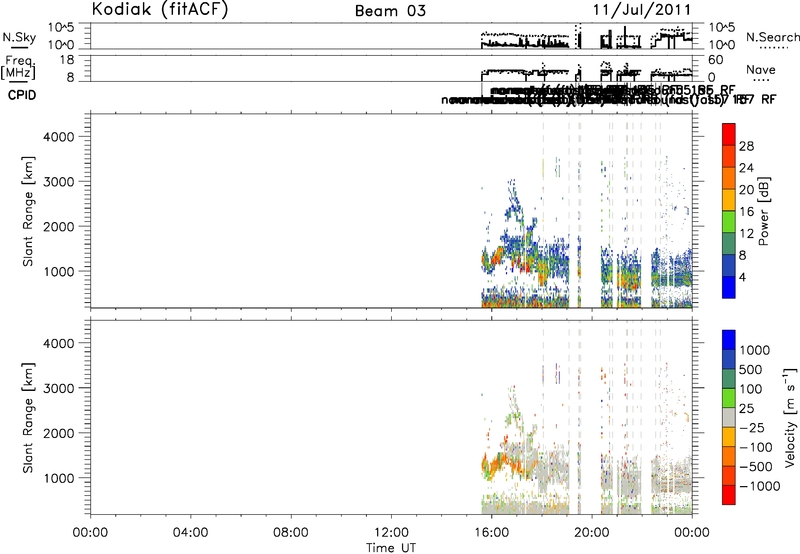Select the '3000' tick of the velocity panel
Image resolution: width=800 pixels, height=554 pixels.
[x=59, y=388]
